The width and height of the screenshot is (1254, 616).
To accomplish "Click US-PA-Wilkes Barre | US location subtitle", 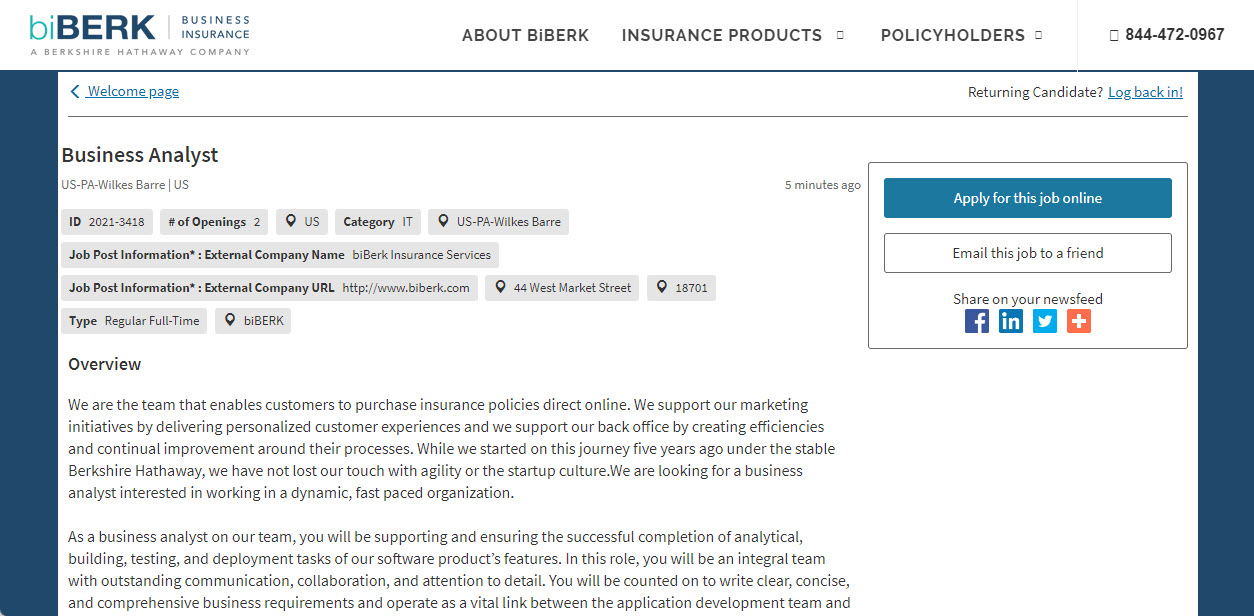I will pos(125,185).
